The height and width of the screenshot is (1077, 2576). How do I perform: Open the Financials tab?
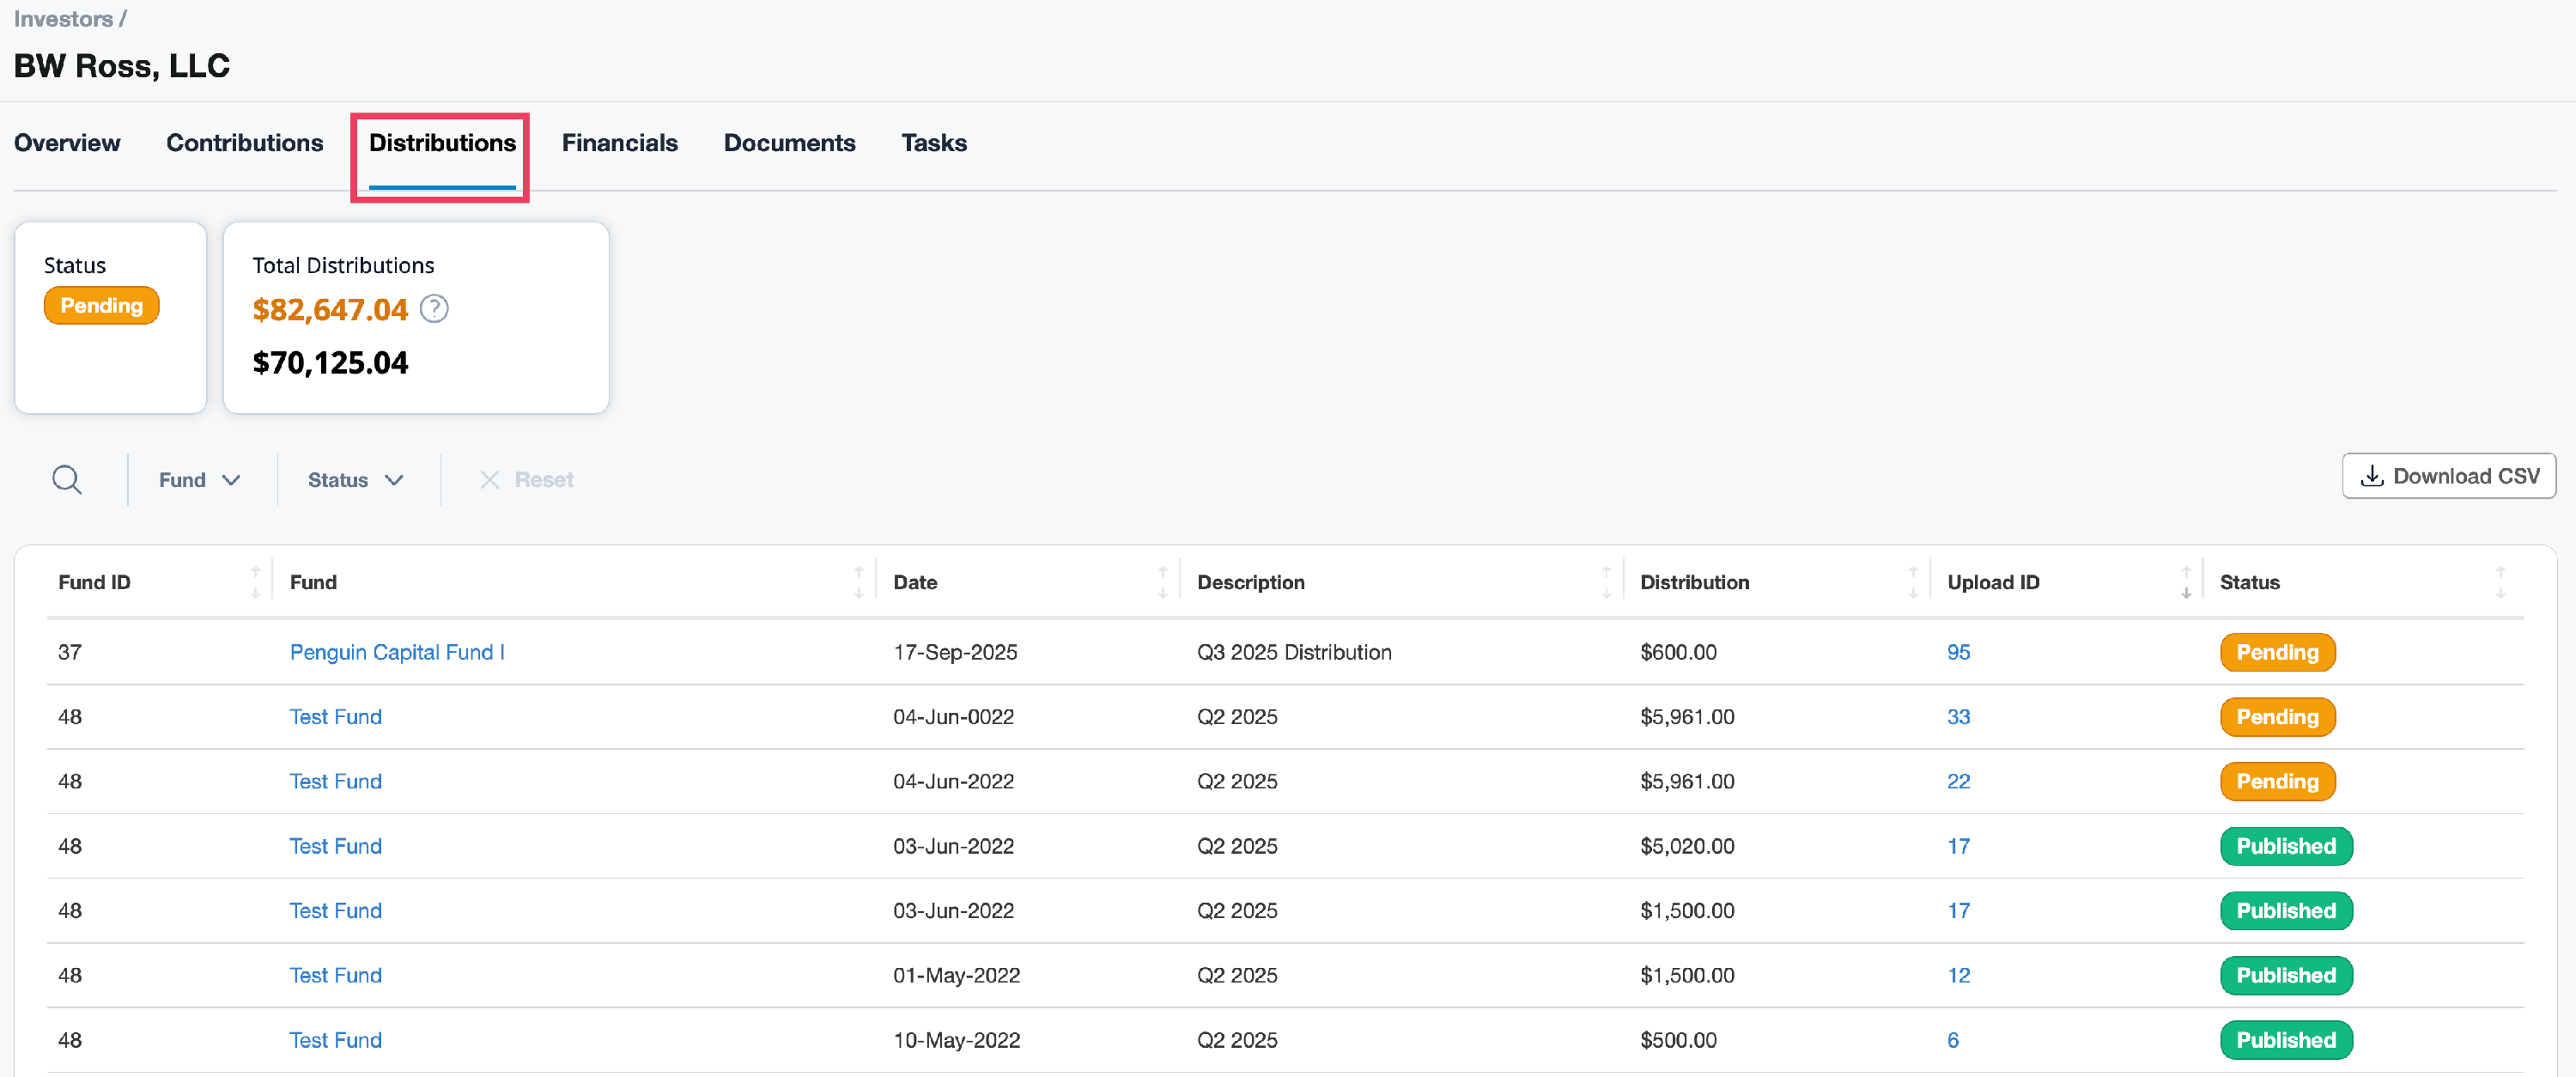619,143
